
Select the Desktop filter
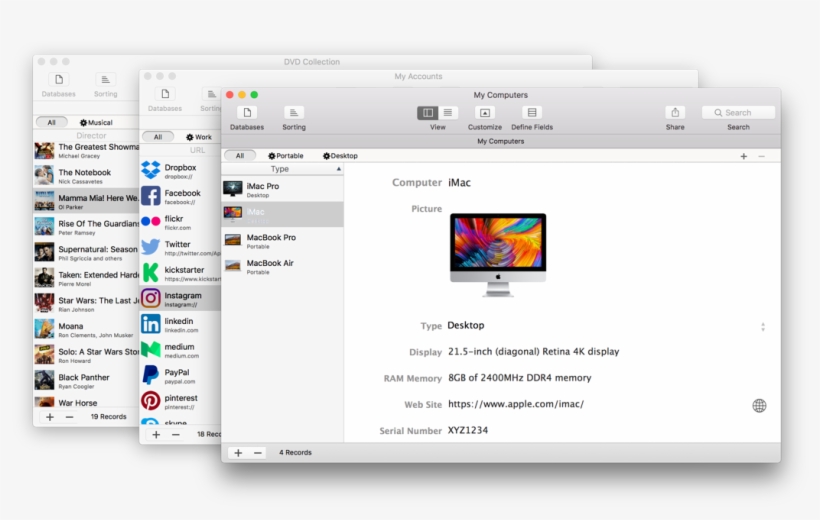click(340, 156)
